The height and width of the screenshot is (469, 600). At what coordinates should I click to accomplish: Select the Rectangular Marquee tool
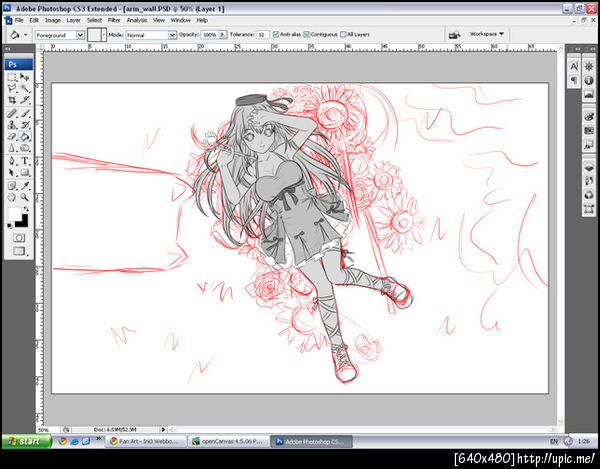point(12,77)
